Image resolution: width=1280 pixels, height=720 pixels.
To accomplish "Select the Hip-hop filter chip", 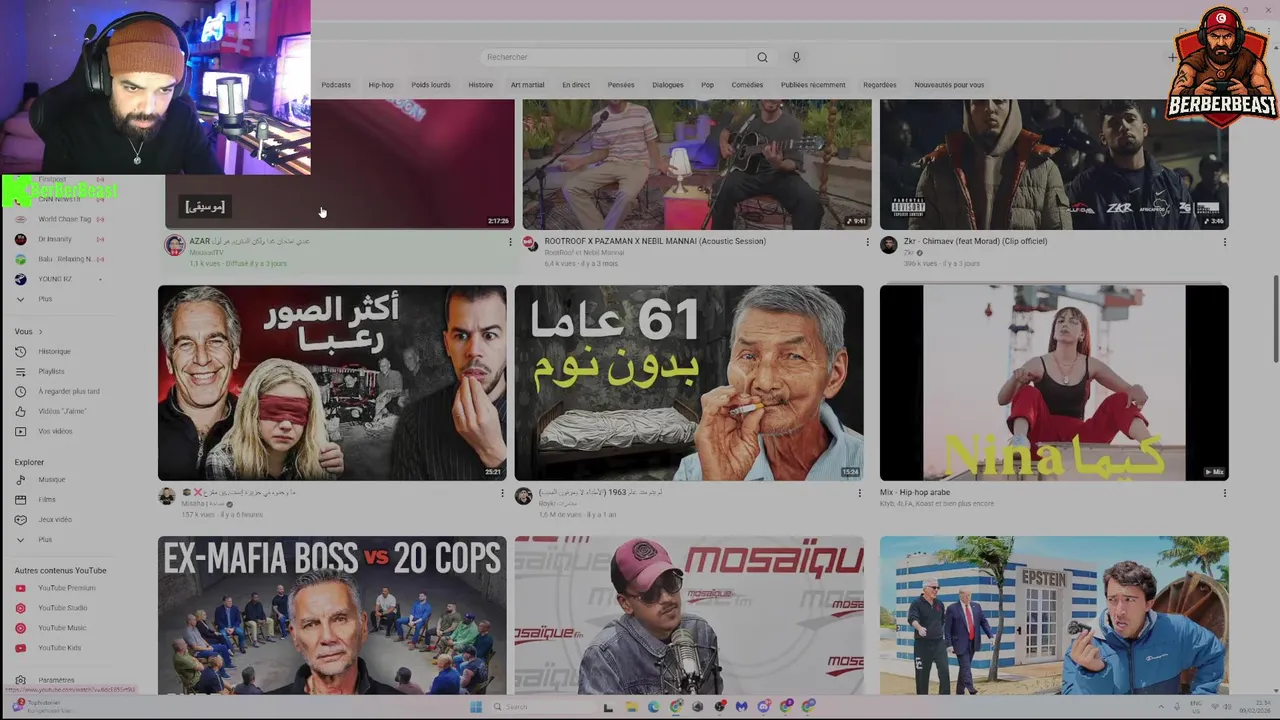I will coord(381,85).
